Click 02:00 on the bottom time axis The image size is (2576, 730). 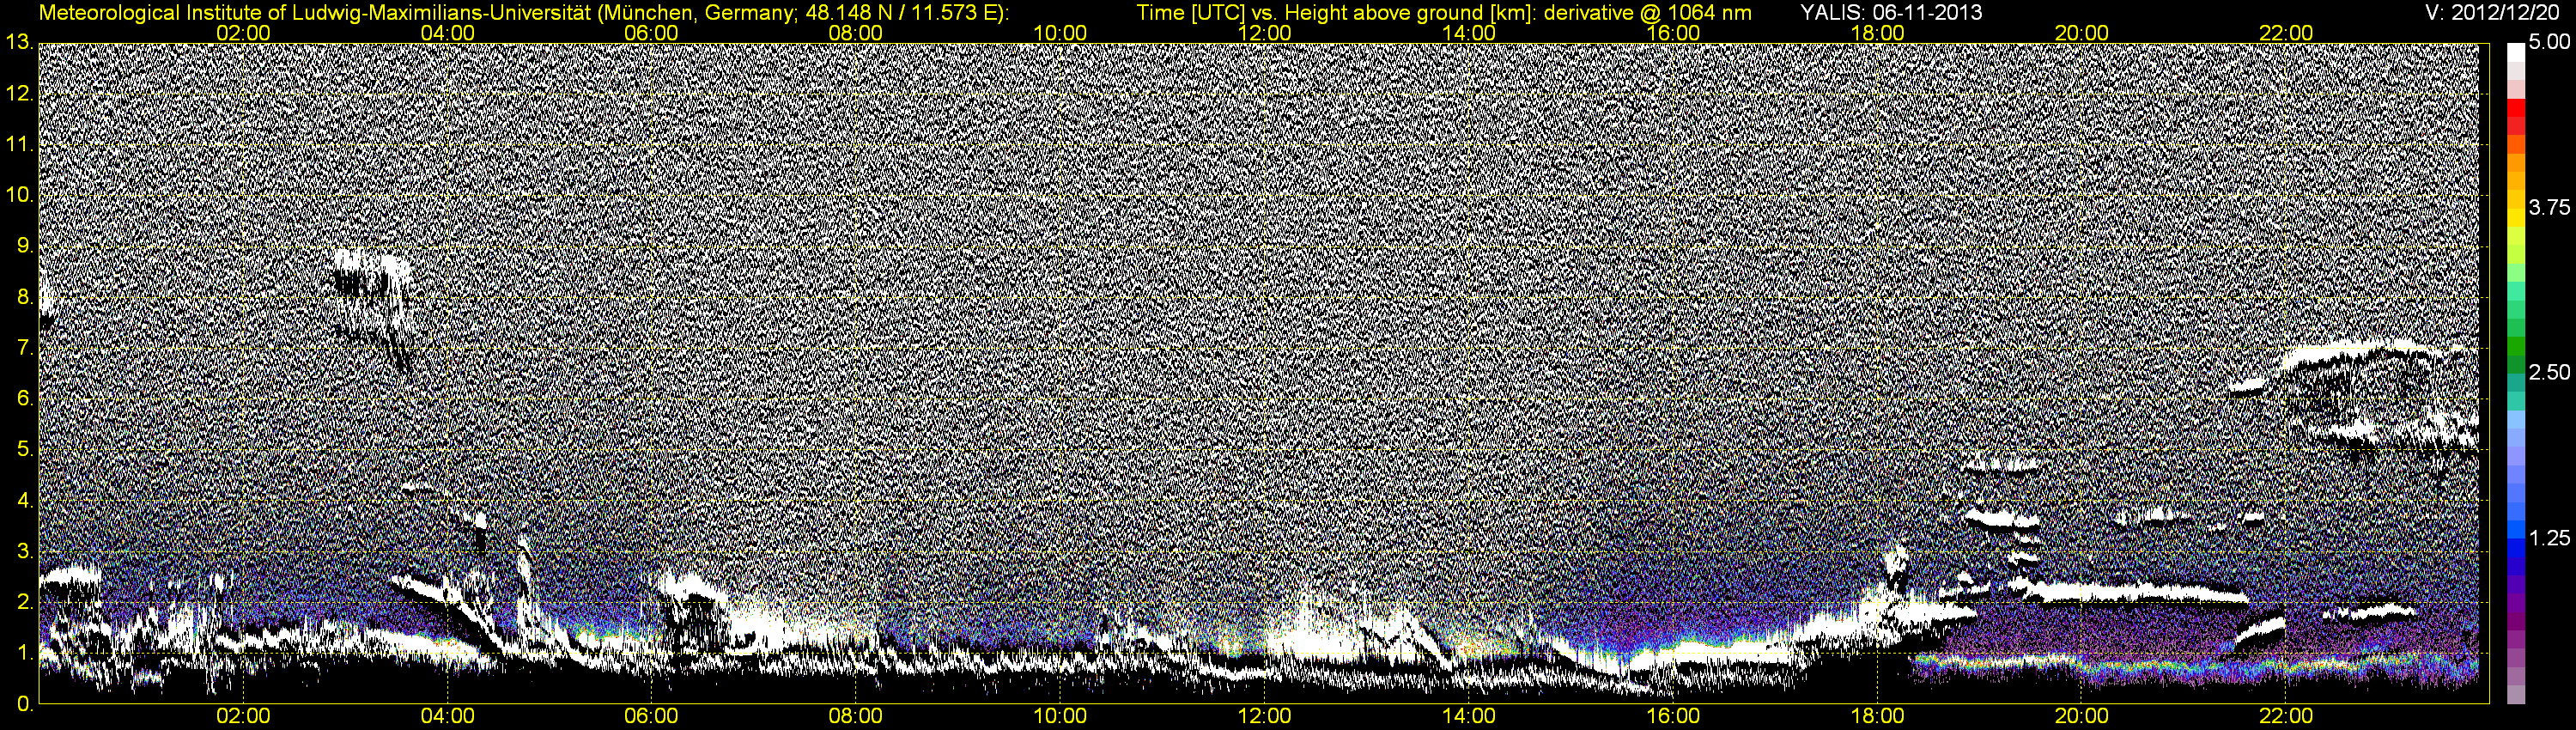pyautogui.click(x=243, y=716)
